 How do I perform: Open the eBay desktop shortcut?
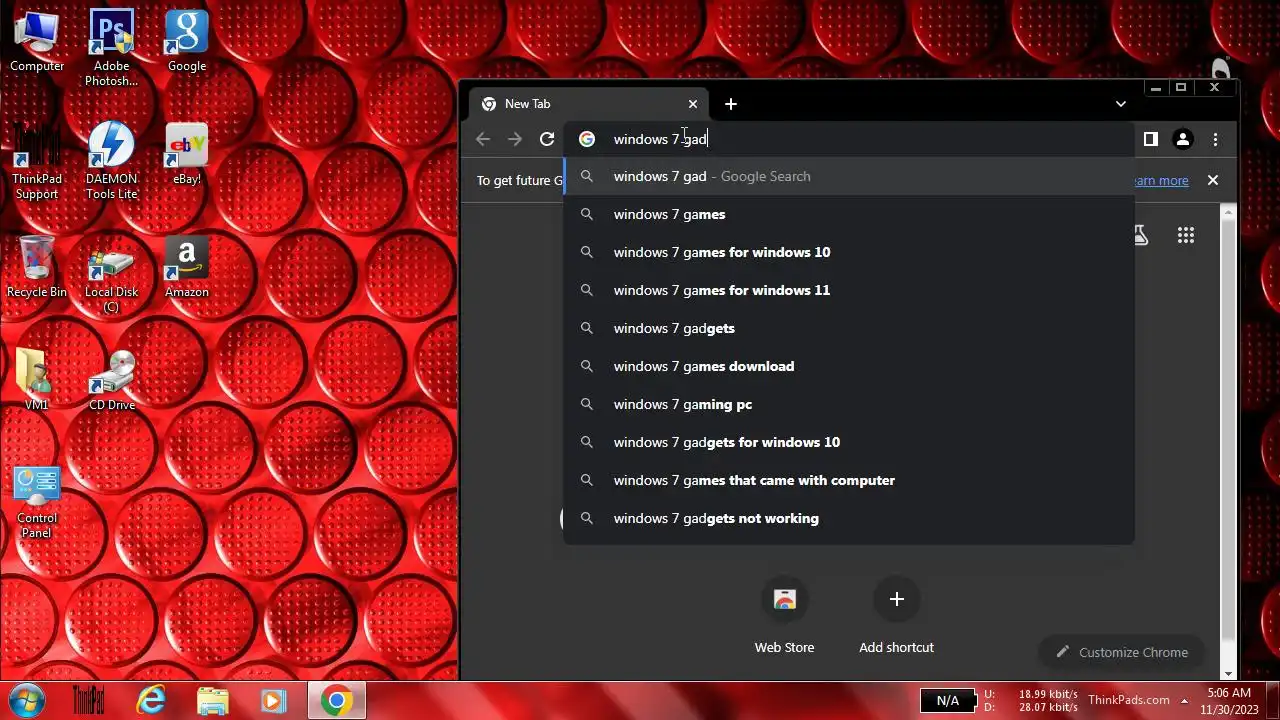tap(186, 154)
